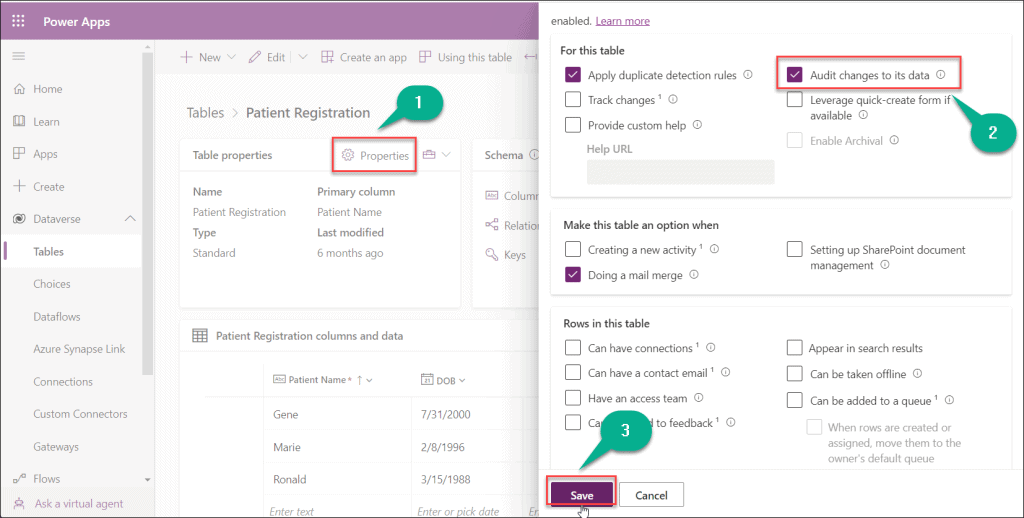Image resolution: width=1024 pixels, height=518 pixels.
Task: Check Setting up SharePoint document management
Action: 794,249
